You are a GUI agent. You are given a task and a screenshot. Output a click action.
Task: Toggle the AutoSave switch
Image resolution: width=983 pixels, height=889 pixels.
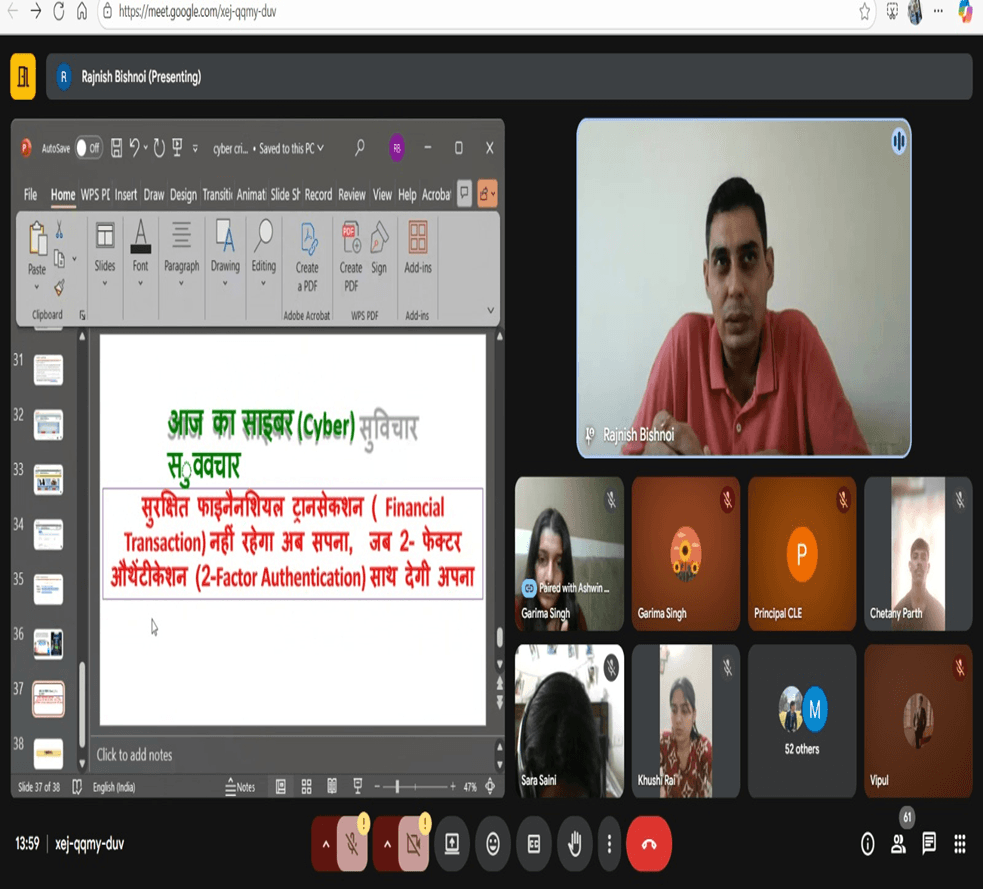(88, 148)
